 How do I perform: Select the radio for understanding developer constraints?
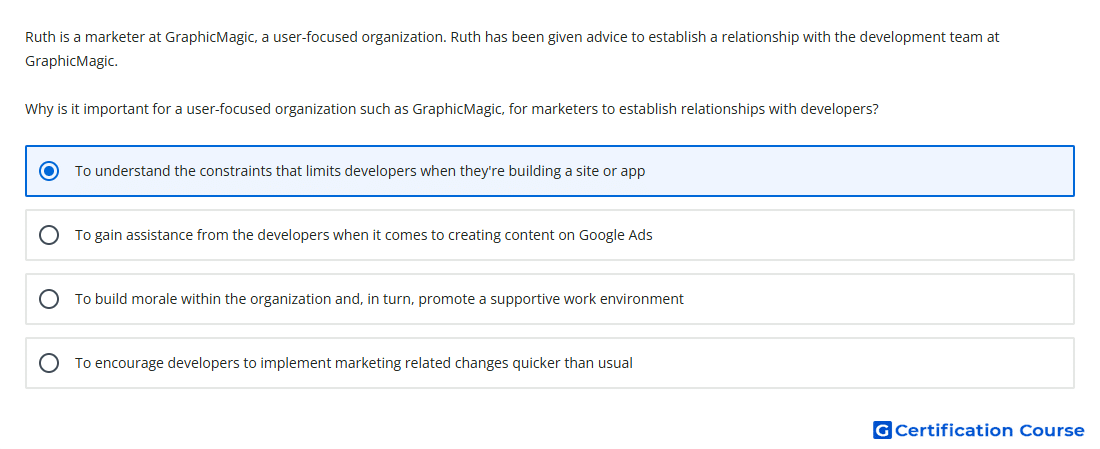click(x=49, y=171)
